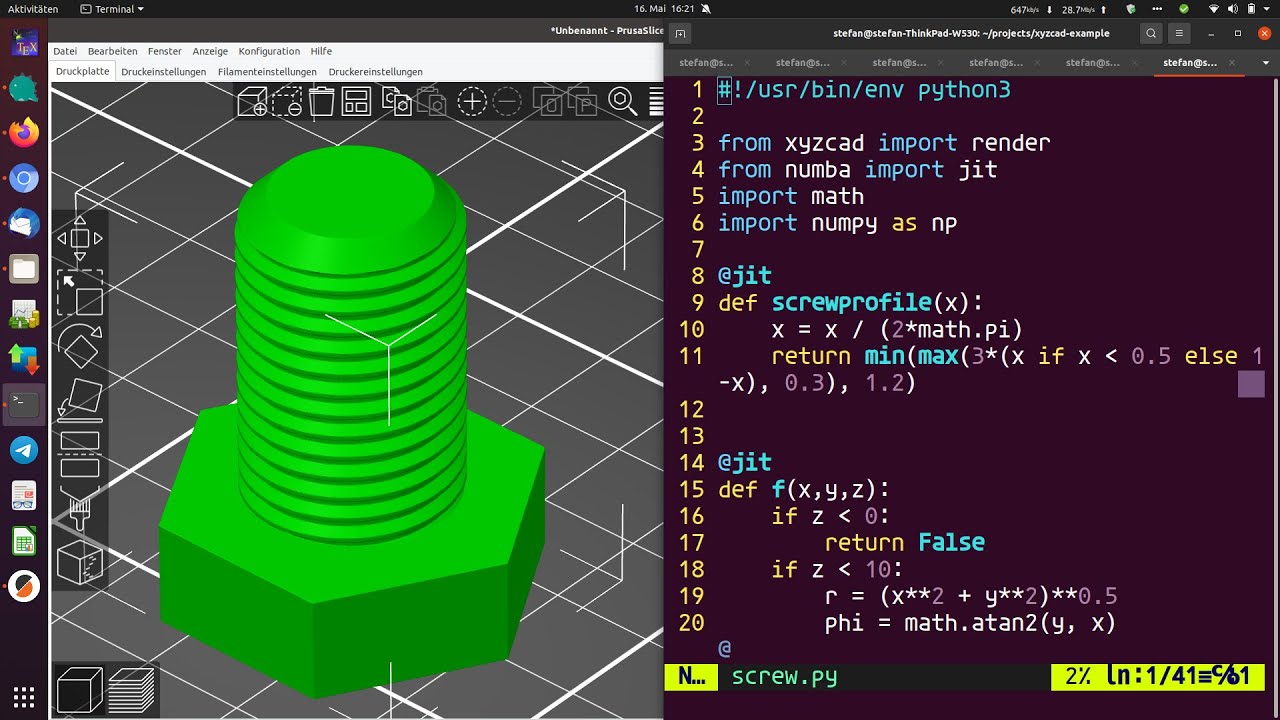Click the 'screw.py' filename in status line
The width and height of the screenshot is (1280, 720).
(x=784, y=677)
